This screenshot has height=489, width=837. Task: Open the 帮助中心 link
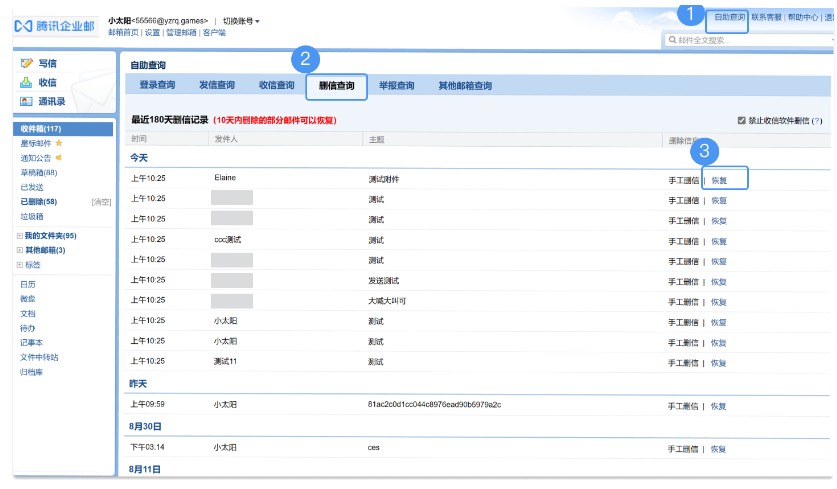802,18
